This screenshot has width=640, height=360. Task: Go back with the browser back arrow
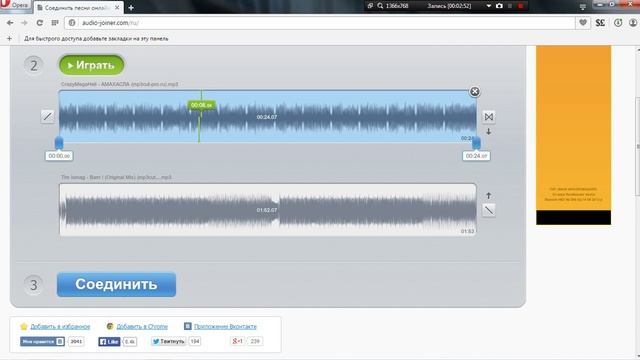click(10, 23)
